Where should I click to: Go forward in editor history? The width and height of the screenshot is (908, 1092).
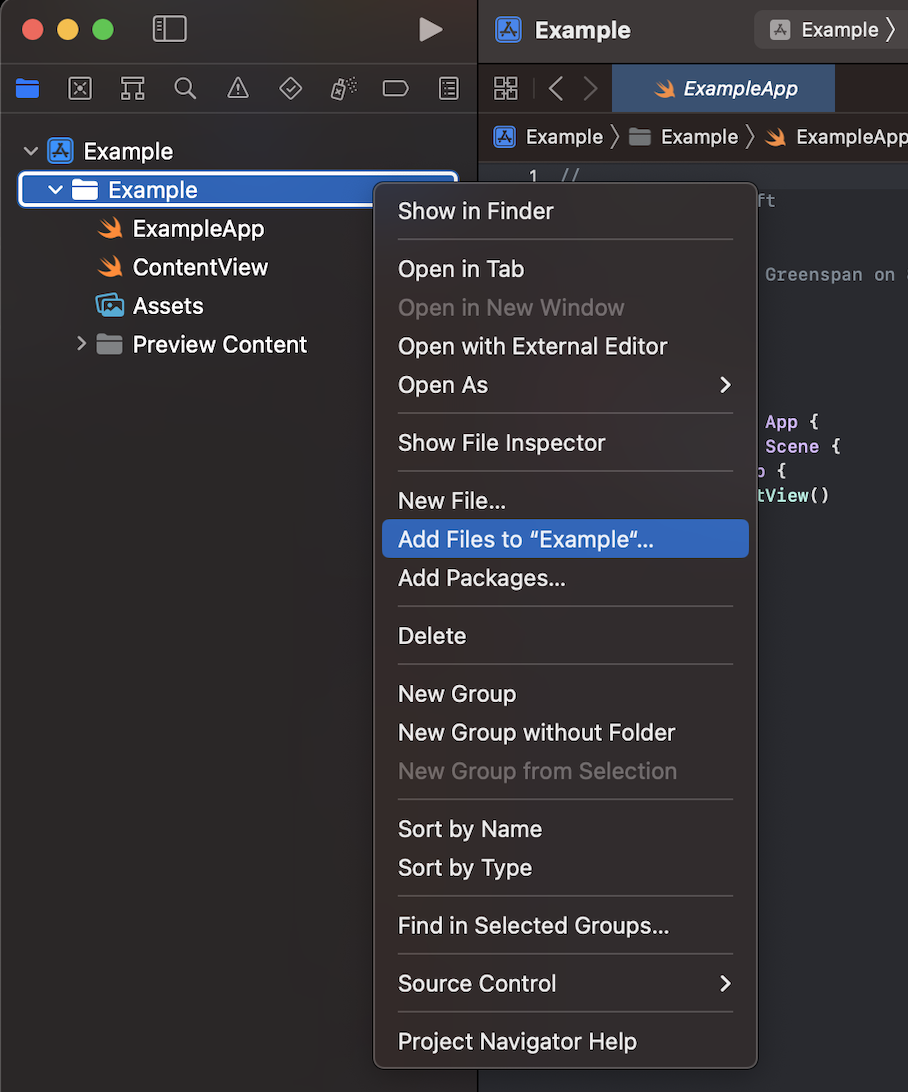point(590,88)
